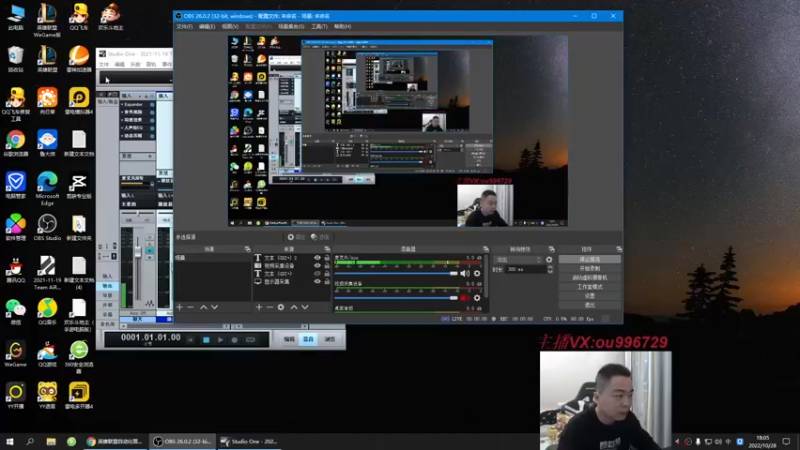This screenshot has height=450, width=800.
Task: Remove the selected source with the minus icon in Sources panel
Action: pos(270,307)
